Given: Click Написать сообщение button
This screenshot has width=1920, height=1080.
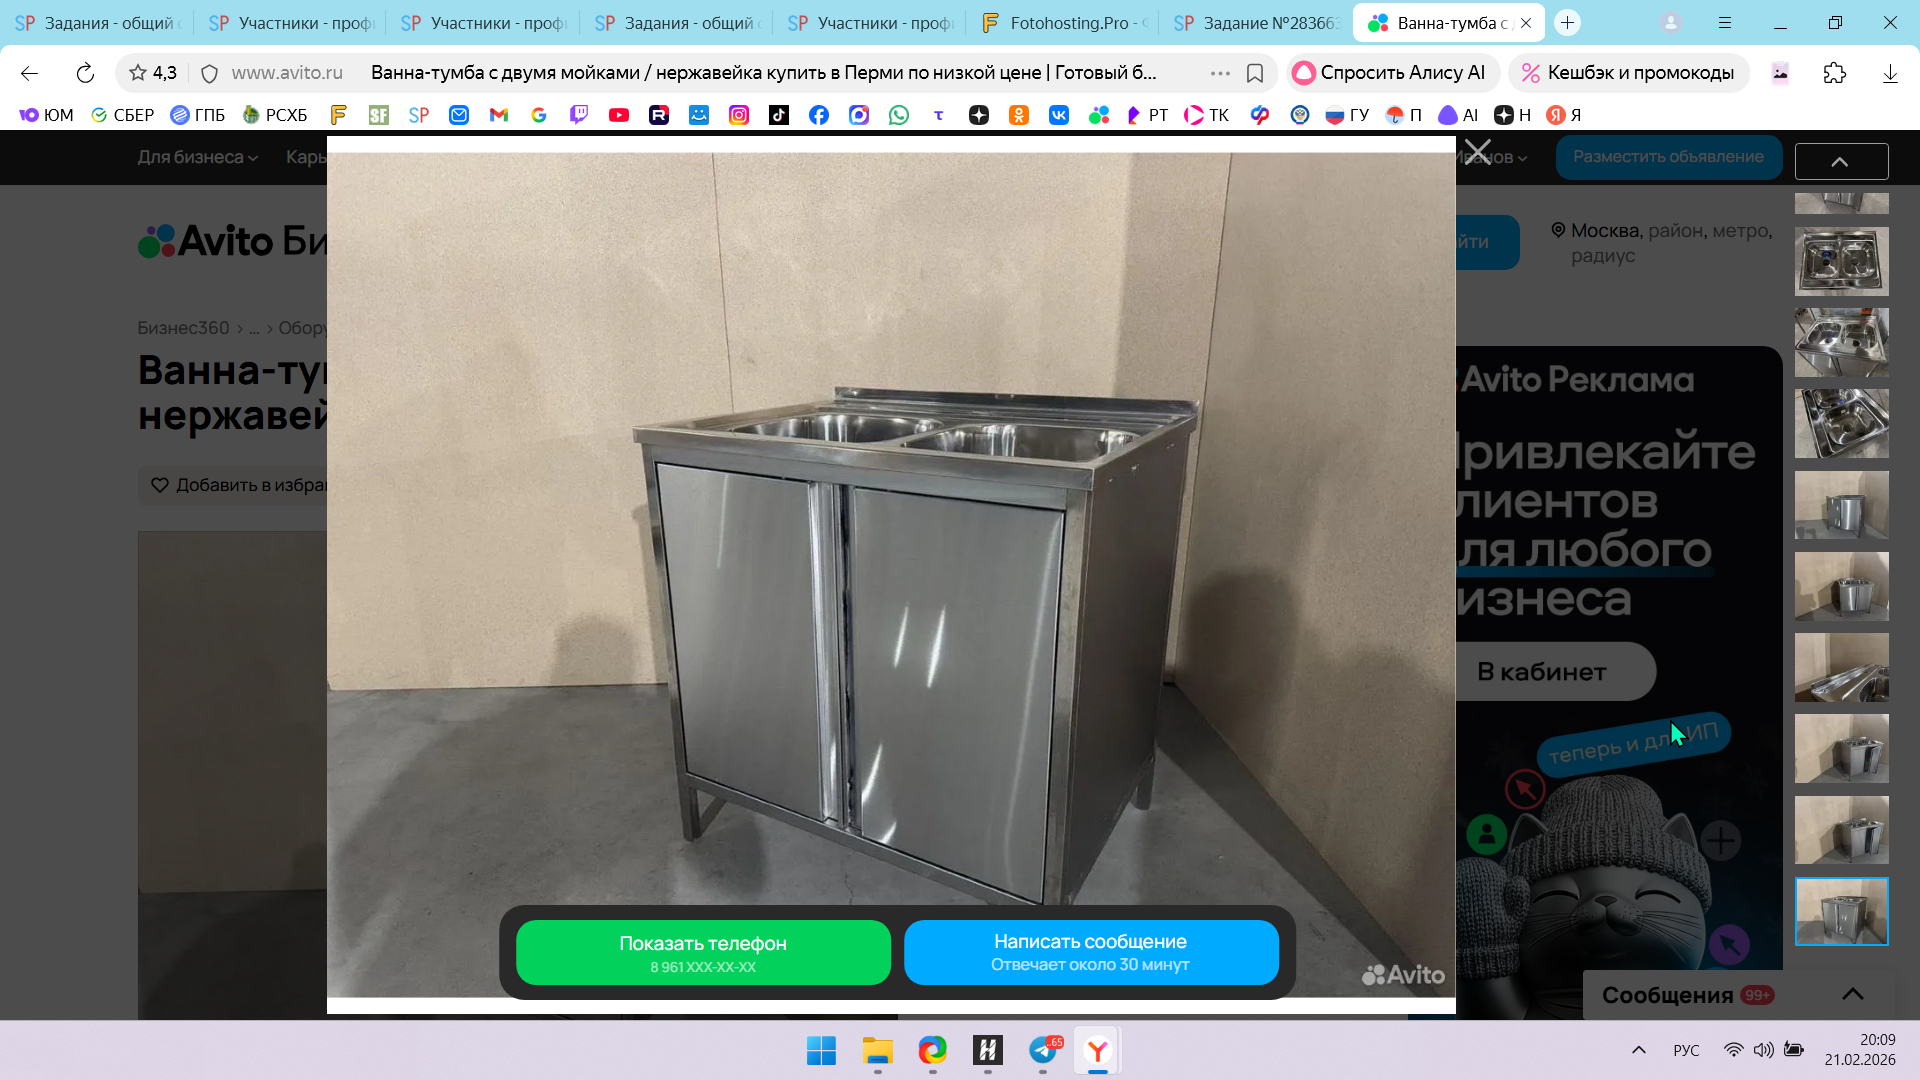Looking at the screenshot, I should [1090, 953].
